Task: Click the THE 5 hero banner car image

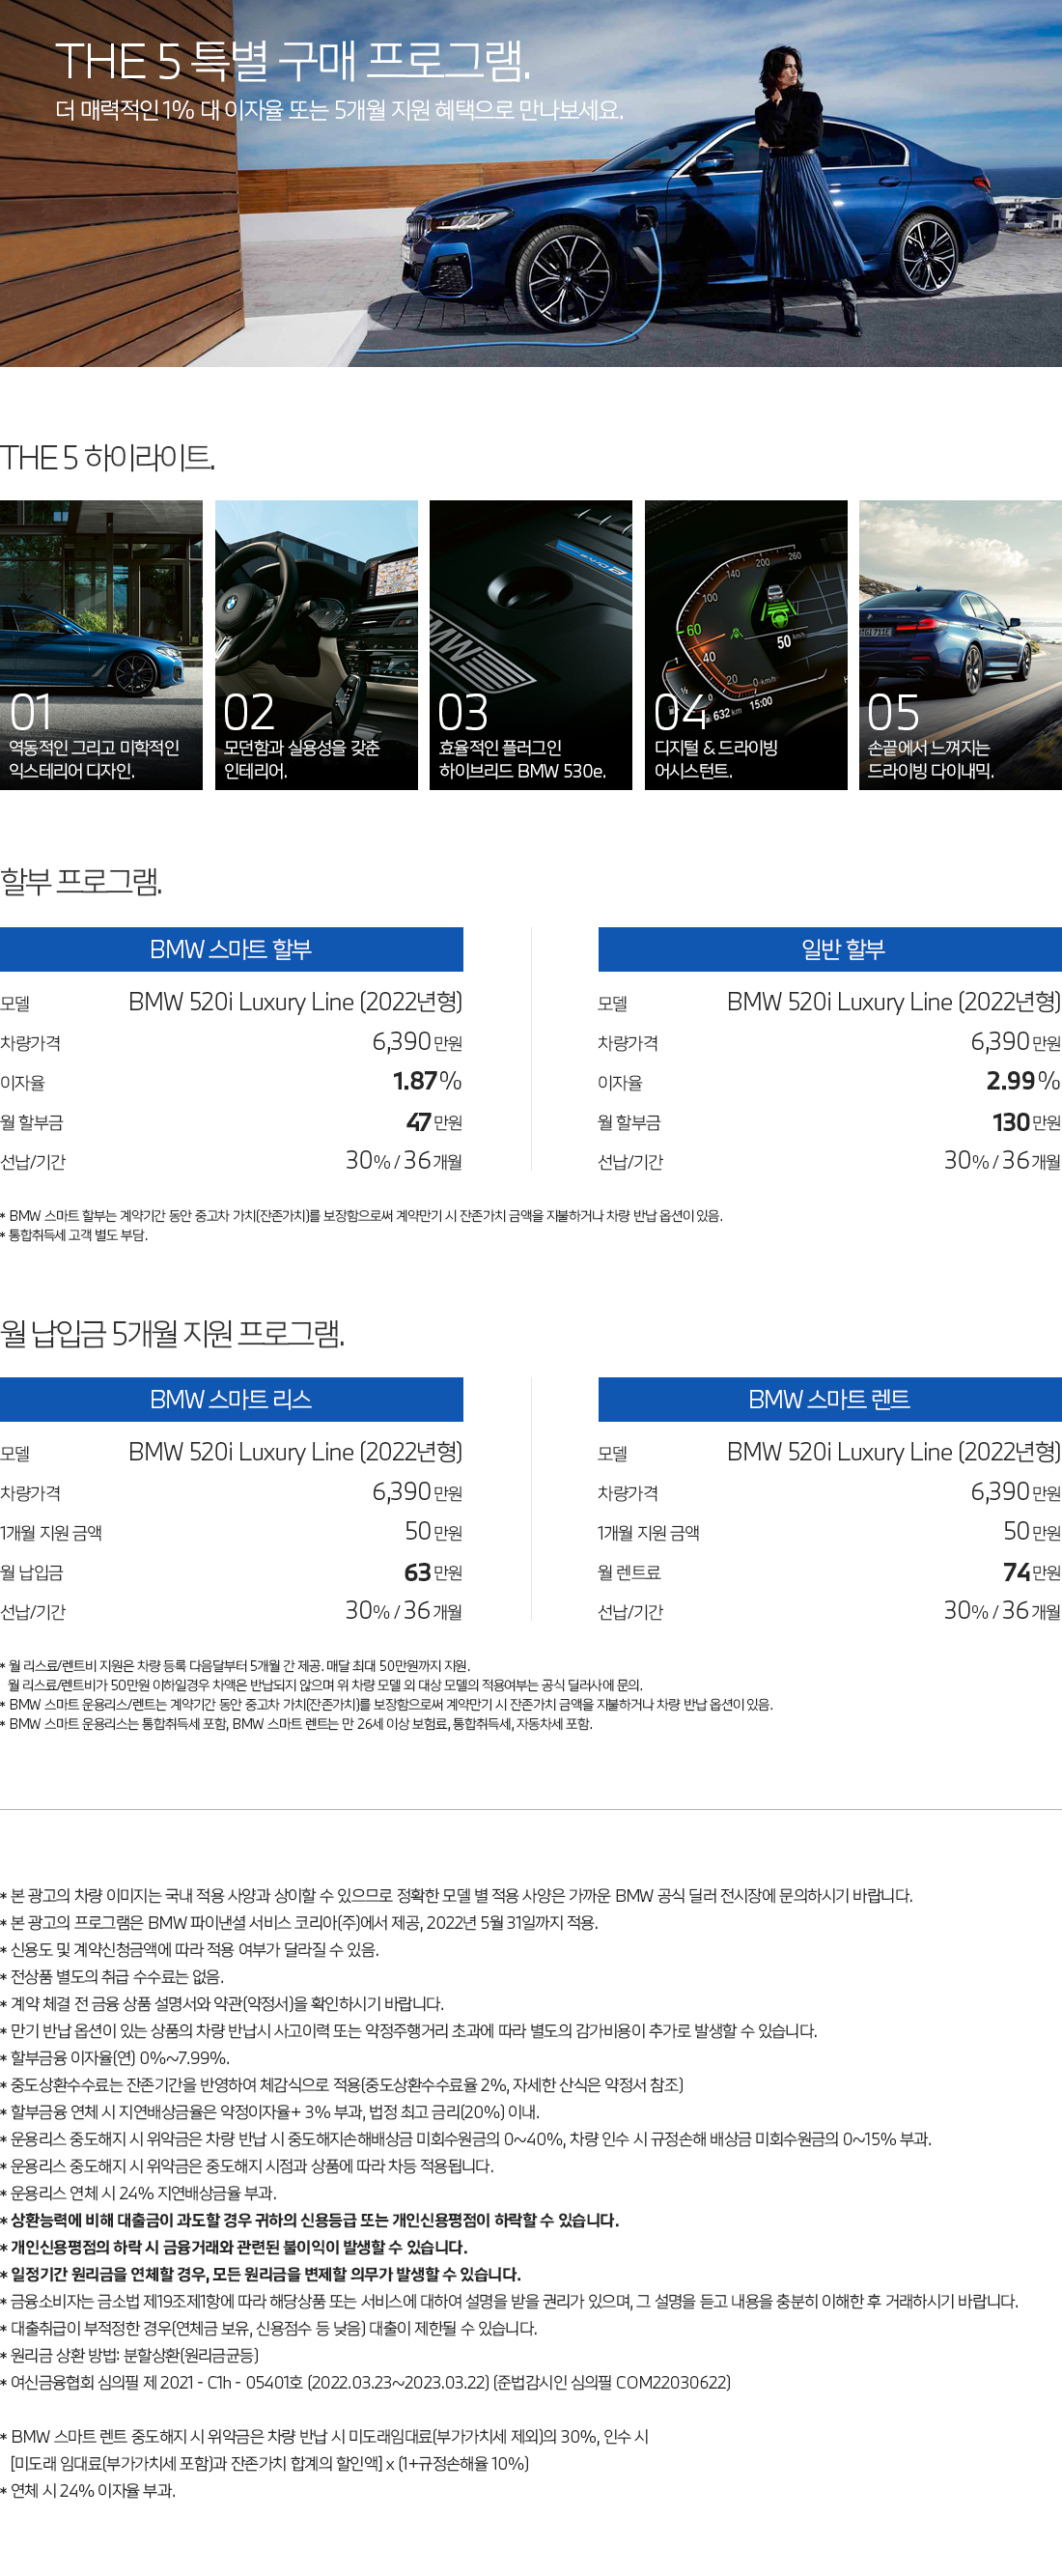Action: coord(531,183)
